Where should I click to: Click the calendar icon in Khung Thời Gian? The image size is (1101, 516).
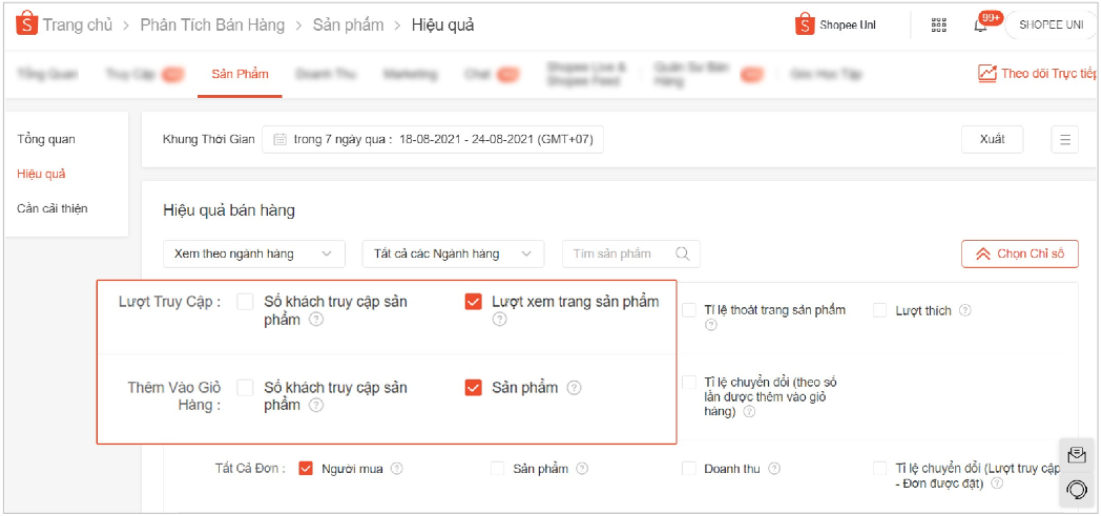[280, 140]
